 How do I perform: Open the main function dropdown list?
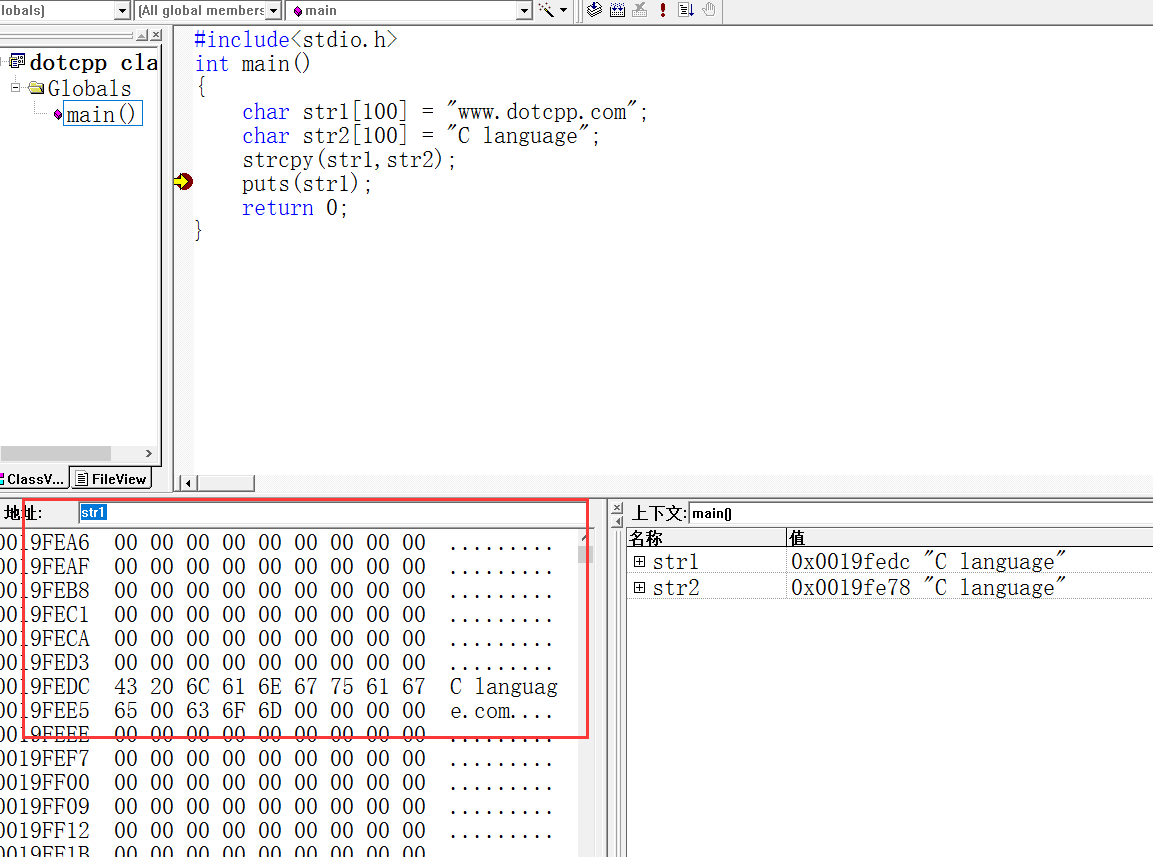524,10
